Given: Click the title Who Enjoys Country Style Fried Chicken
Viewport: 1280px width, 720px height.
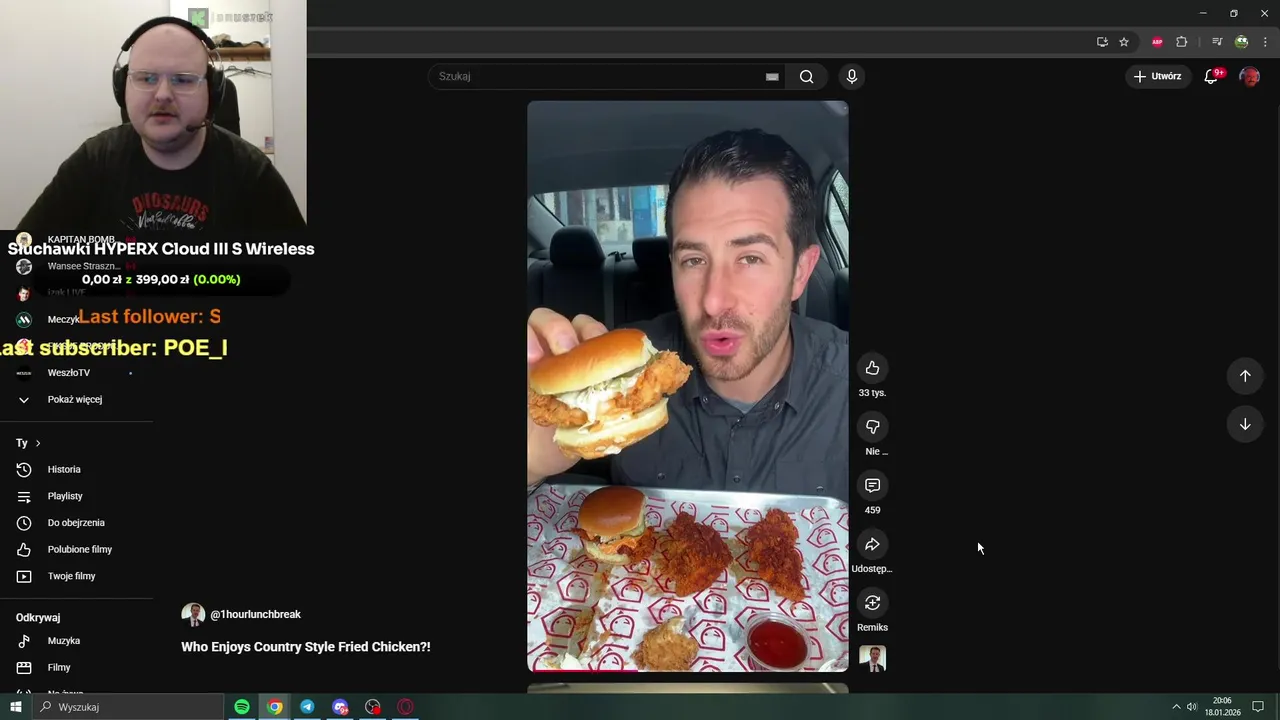Looking at the screenshot, I should point(306,647).
